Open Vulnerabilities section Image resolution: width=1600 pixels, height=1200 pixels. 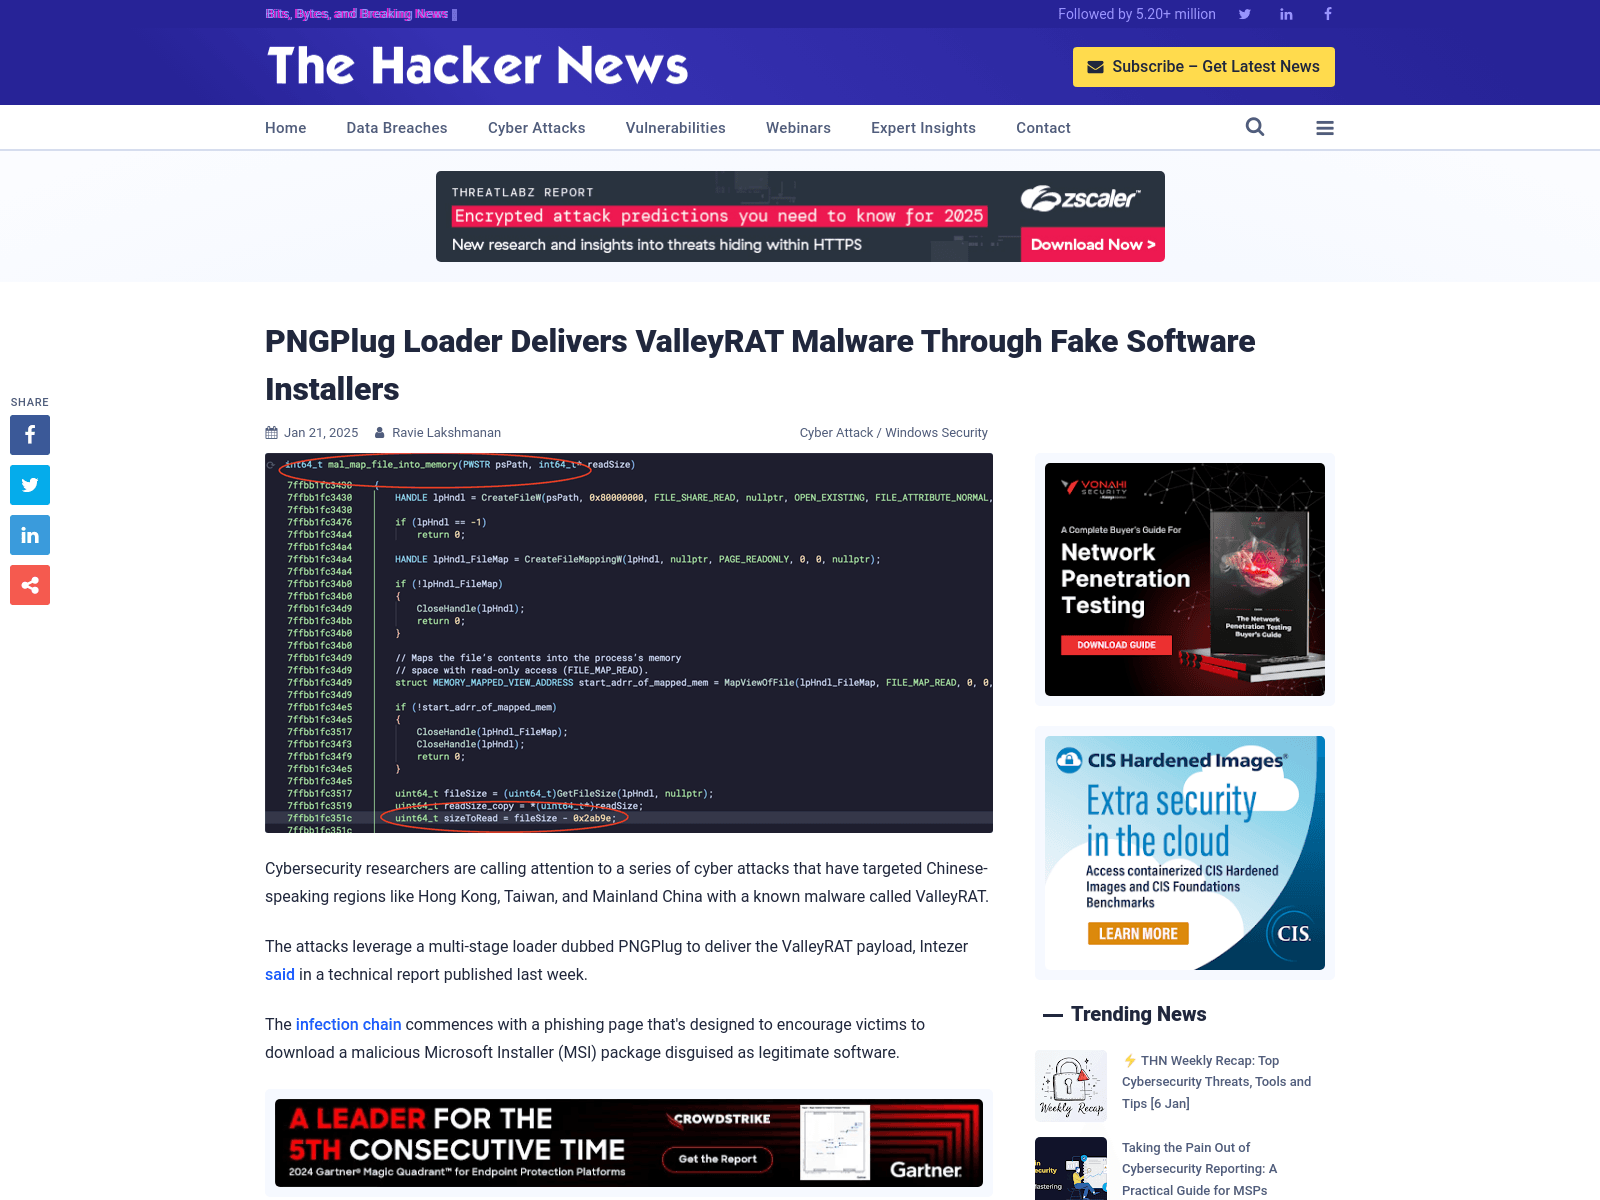tap(676, 128)
